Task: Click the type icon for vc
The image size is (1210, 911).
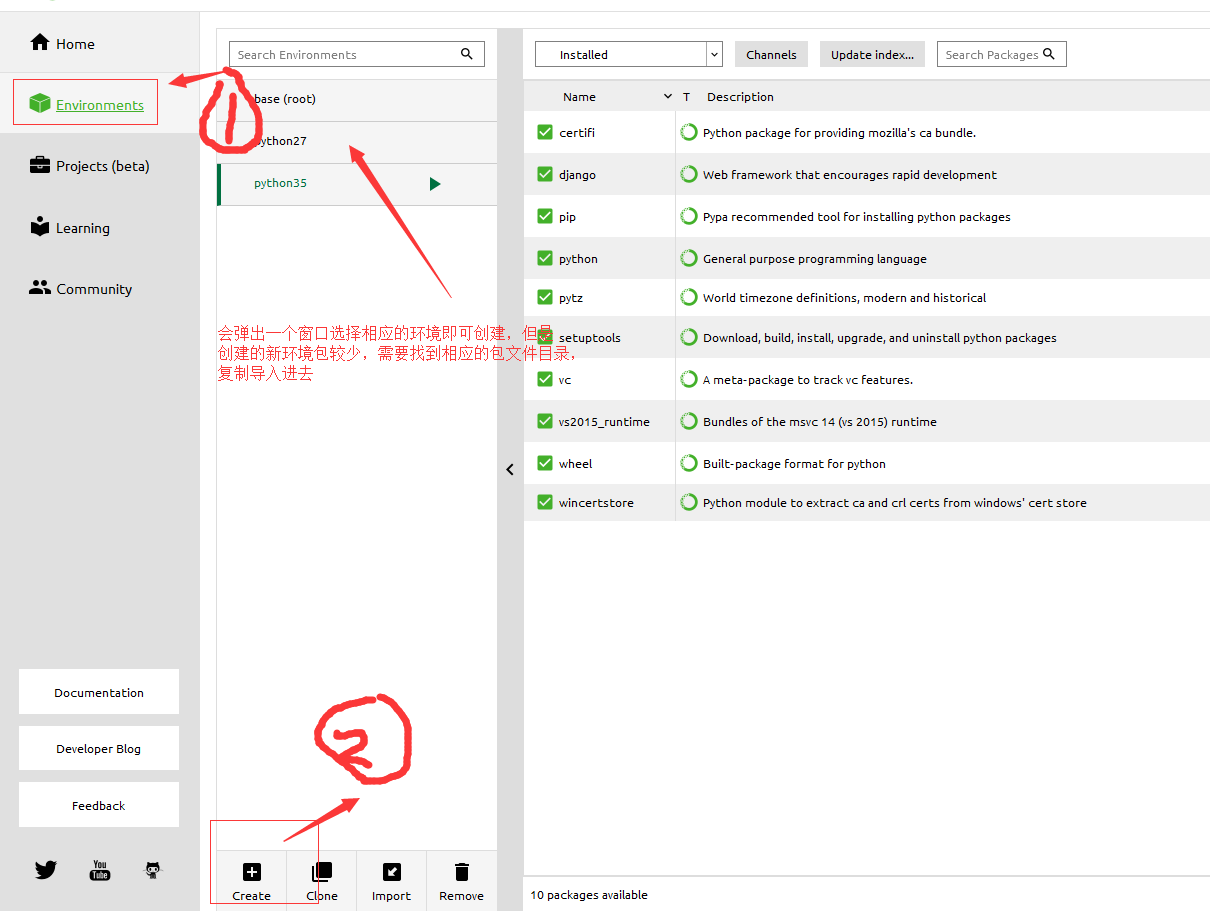Action: pyautogui.click(x=689, y=379)
